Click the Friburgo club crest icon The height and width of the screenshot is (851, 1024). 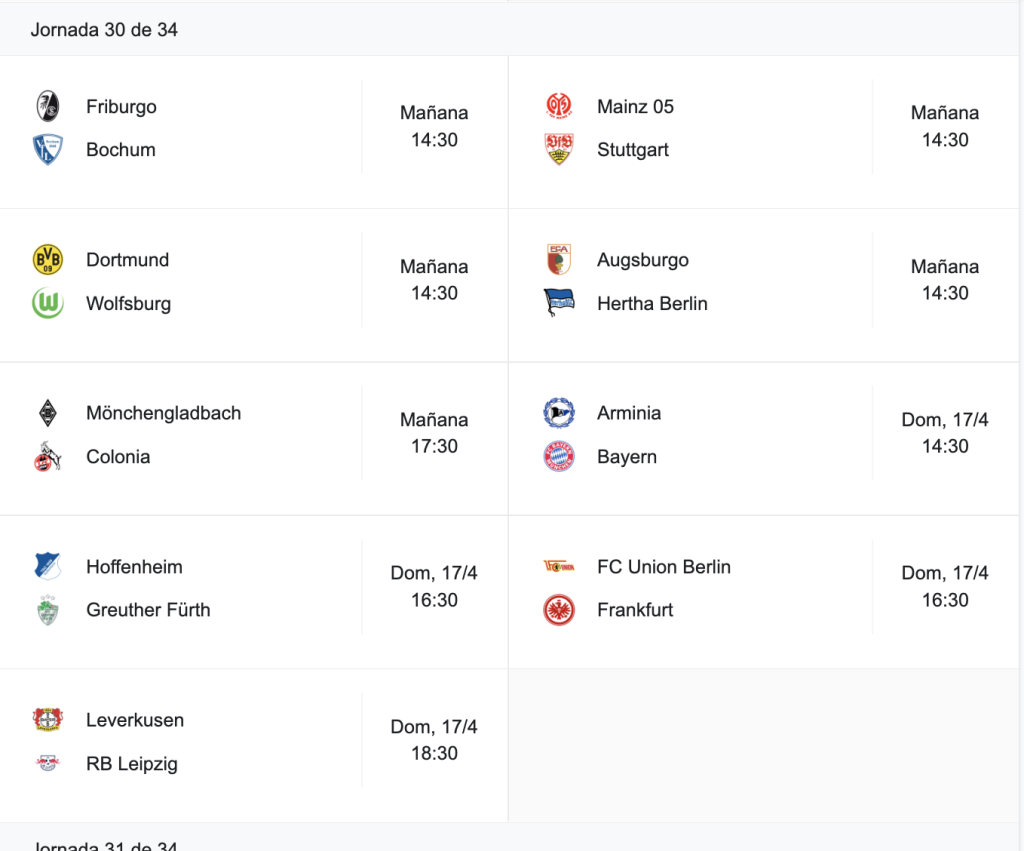pos(48,106)
